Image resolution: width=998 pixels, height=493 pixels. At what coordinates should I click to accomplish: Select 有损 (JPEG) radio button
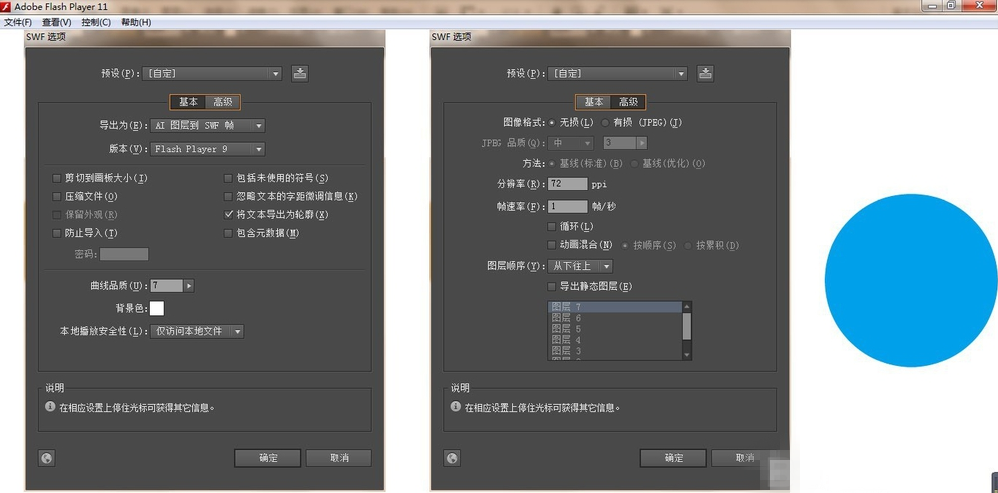(x=605, y=122)
